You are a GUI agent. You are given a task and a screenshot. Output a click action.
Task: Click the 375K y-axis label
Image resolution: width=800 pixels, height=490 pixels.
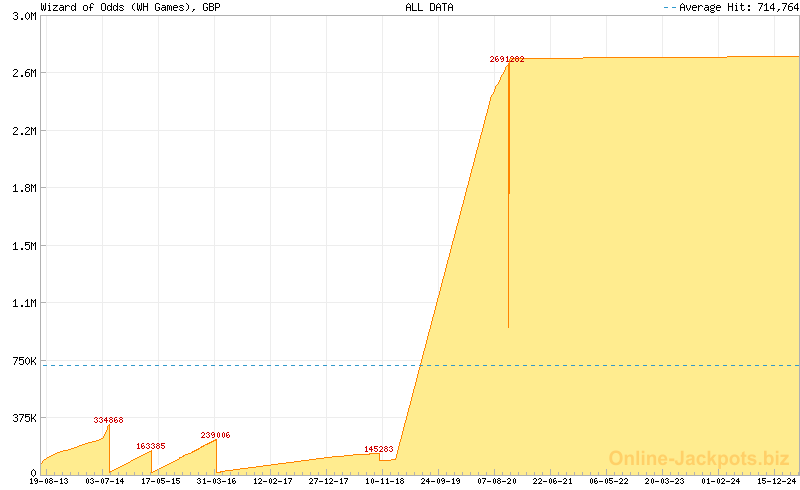[x=22, y=417]
